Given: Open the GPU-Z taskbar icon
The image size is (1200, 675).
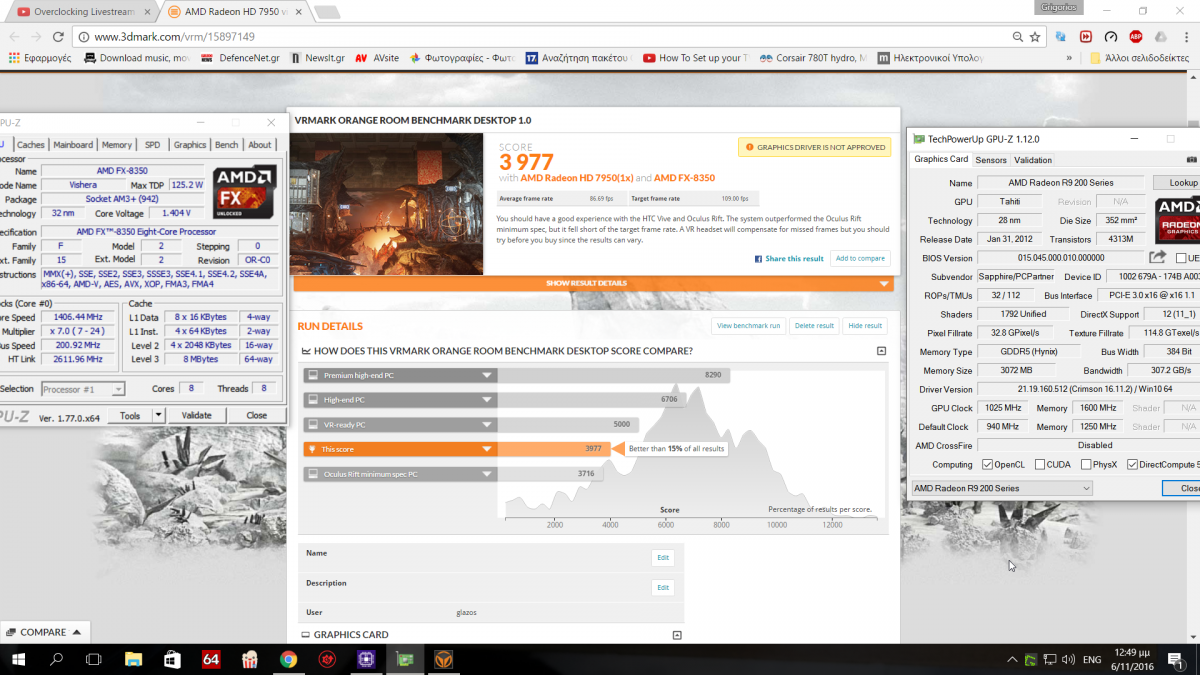Looking at the screenshot, I should (x=405, y=659).
